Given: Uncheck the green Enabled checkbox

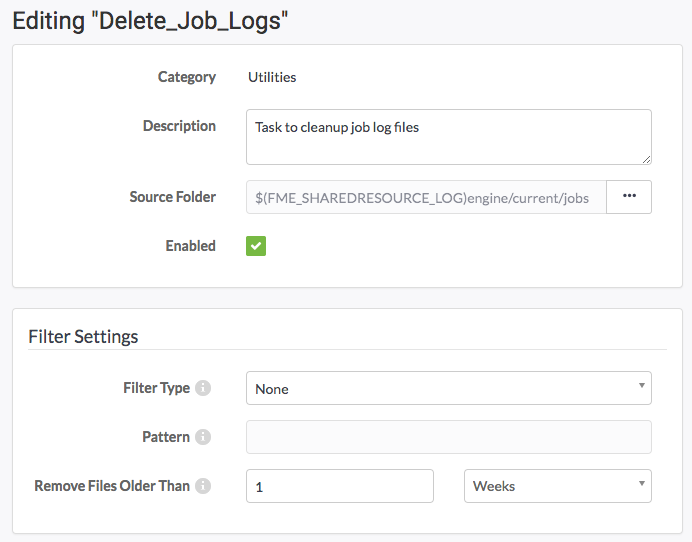Looking at the screenshot, I should [256, 246].
